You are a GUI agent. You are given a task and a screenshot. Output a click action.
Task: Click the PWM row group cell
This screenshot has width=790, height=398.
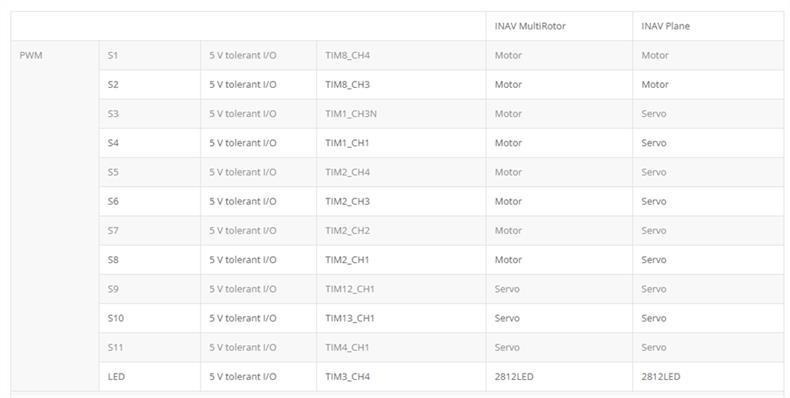[55, 216]
